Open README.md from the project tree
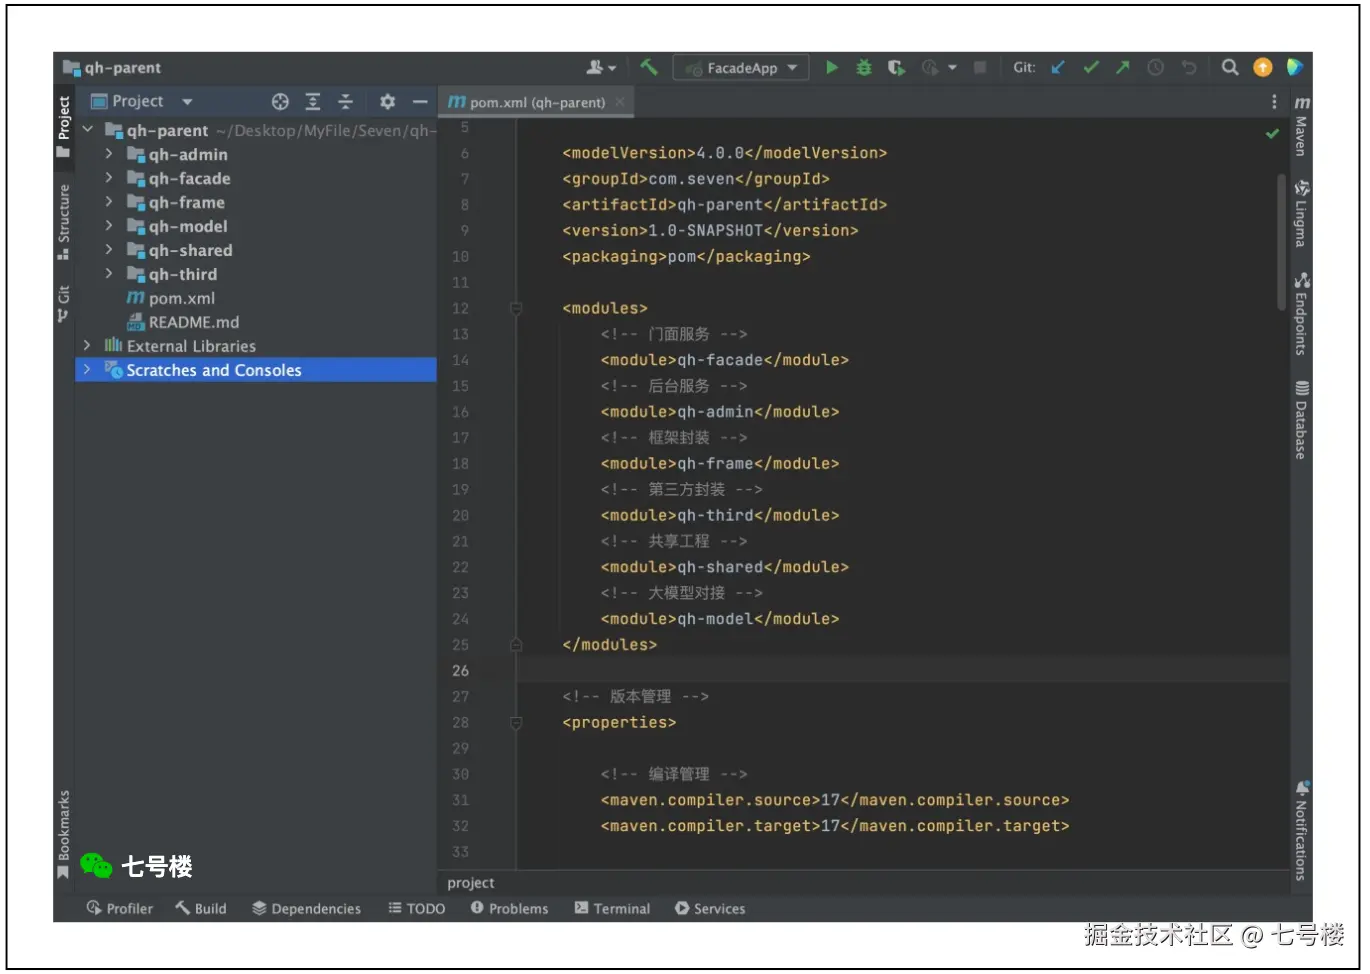The width and height of the screenshot is (1370, 974). [x=193, y=322]
